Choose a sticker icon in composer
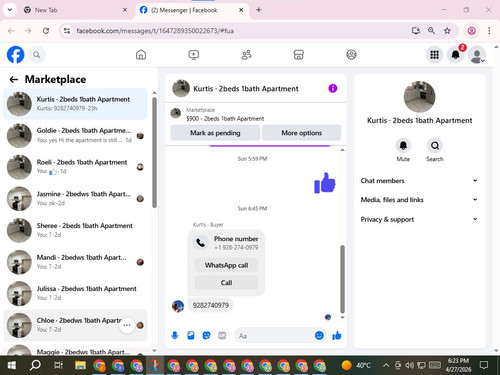This screenshot has height=375, width=500. click(x=206, y=335)
